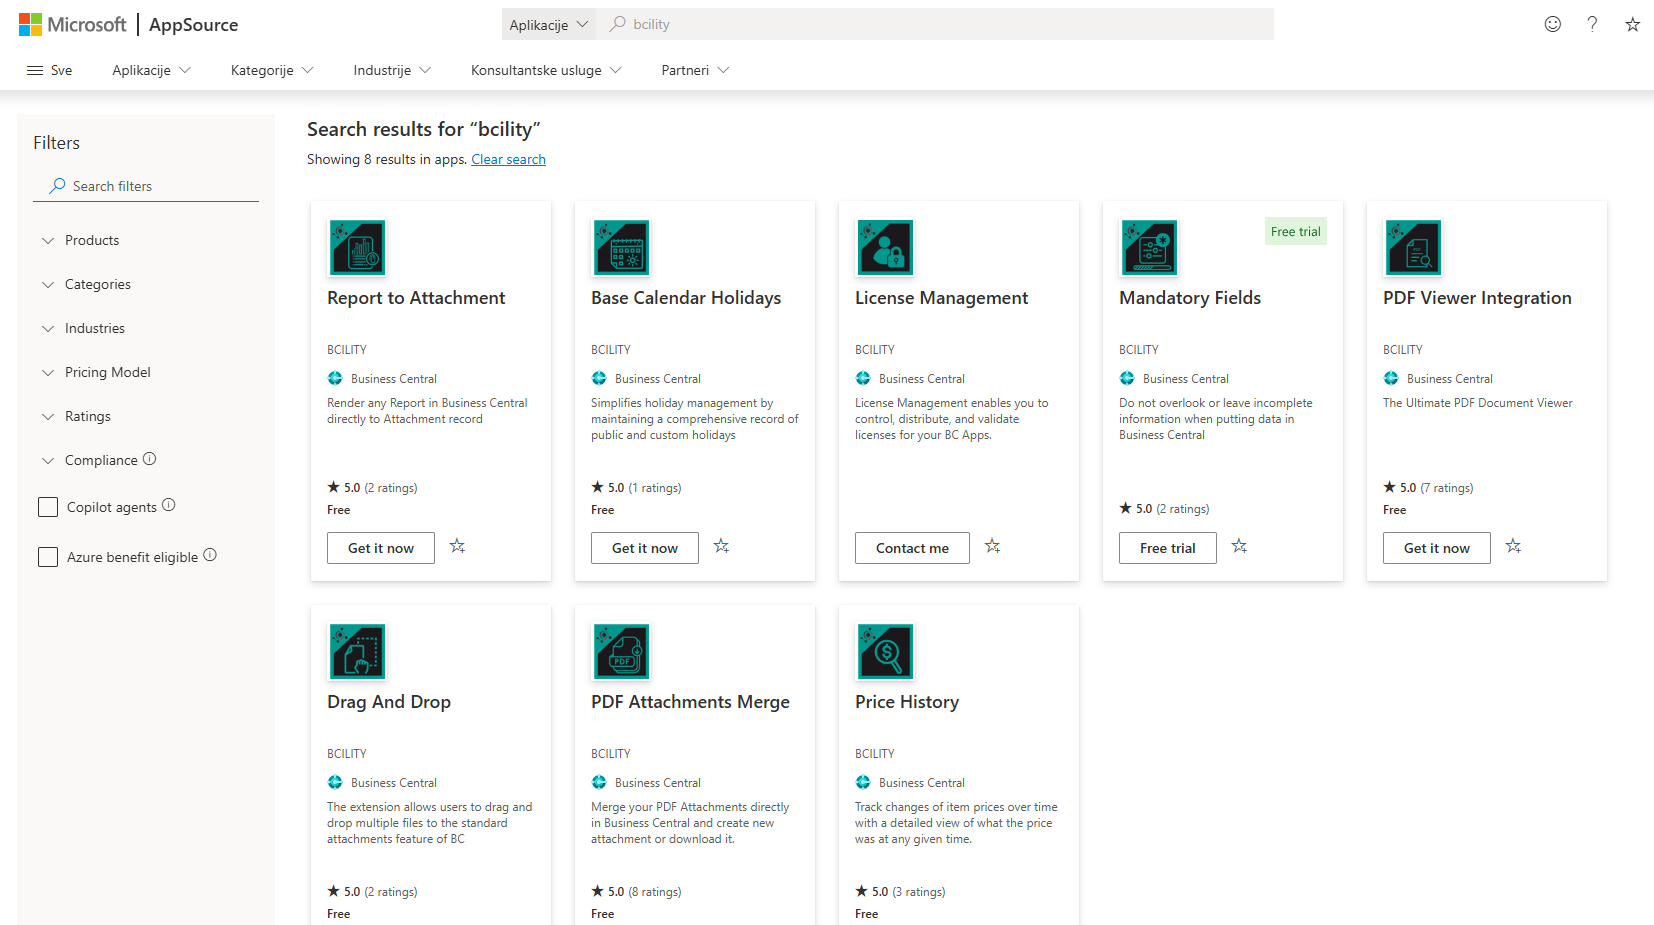
Task: Open the Aplikacije search scope dropdown
Action: (x=548, y=24)
